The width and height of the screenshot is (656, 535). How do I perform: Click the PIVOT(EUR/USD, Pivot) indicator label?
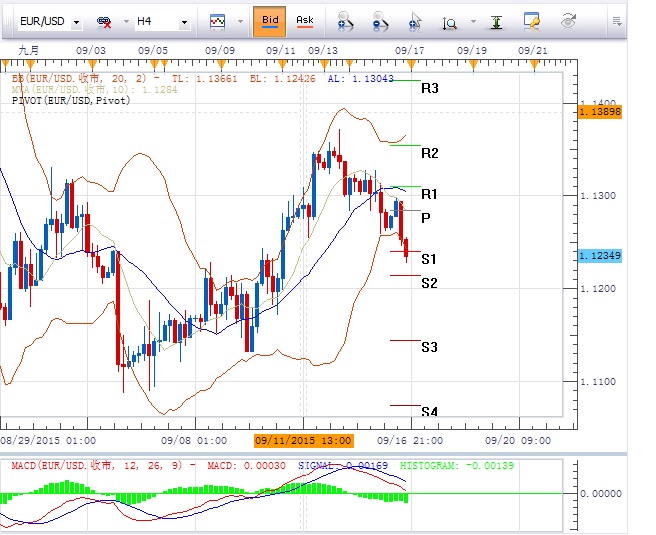click(71, 100)
